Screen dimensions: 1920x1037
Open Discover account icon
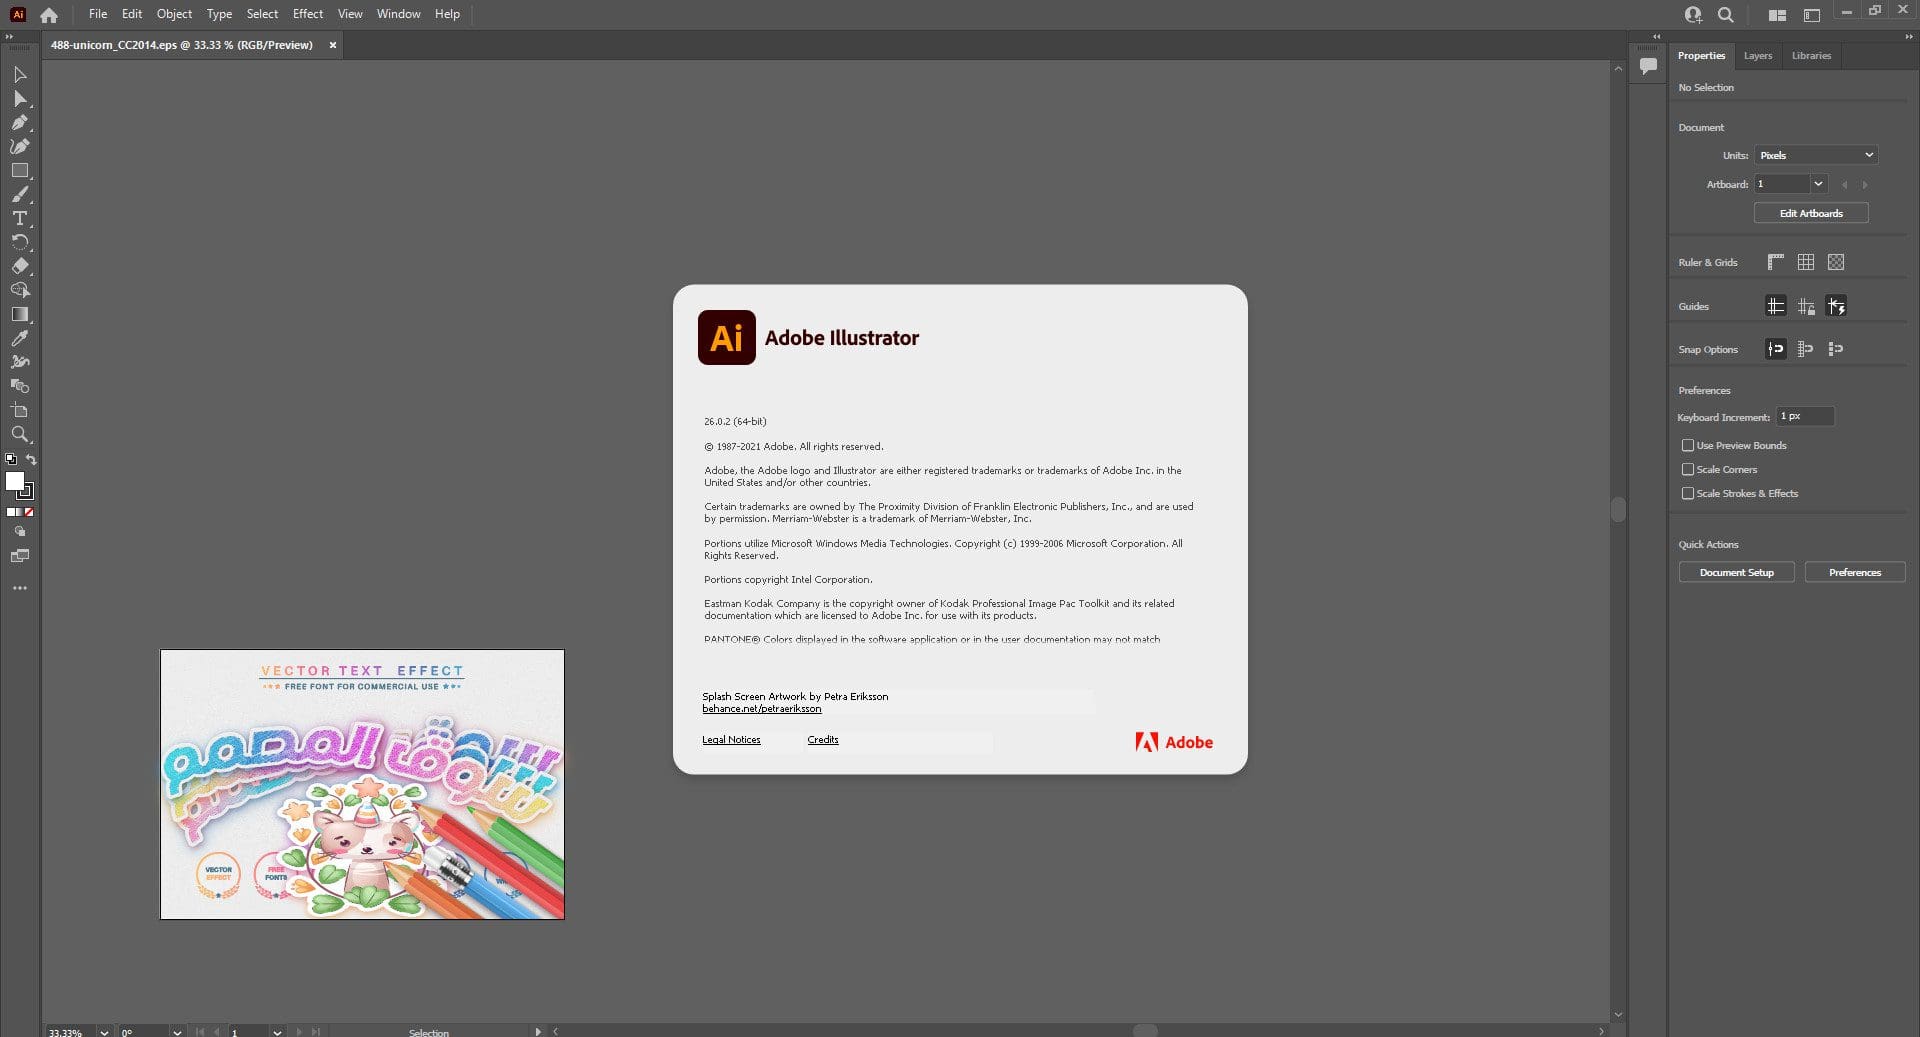[x=1692, y=15]
